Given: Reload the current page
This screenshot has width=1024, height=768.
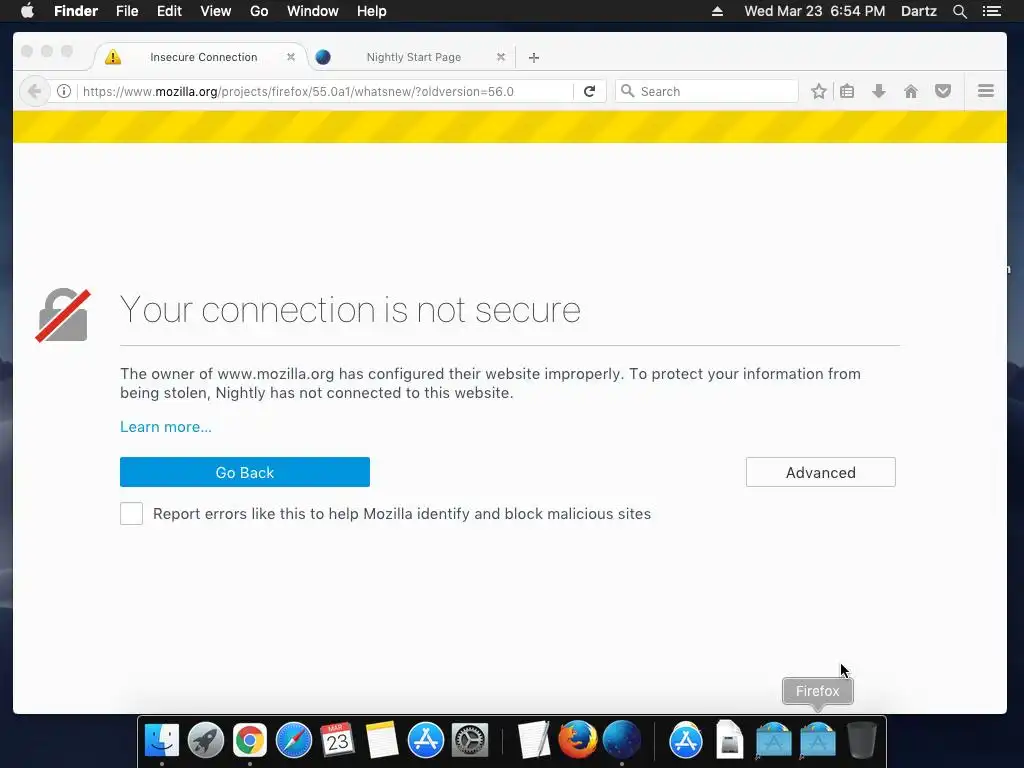Looking at the screenshot, I should point(589,91).
